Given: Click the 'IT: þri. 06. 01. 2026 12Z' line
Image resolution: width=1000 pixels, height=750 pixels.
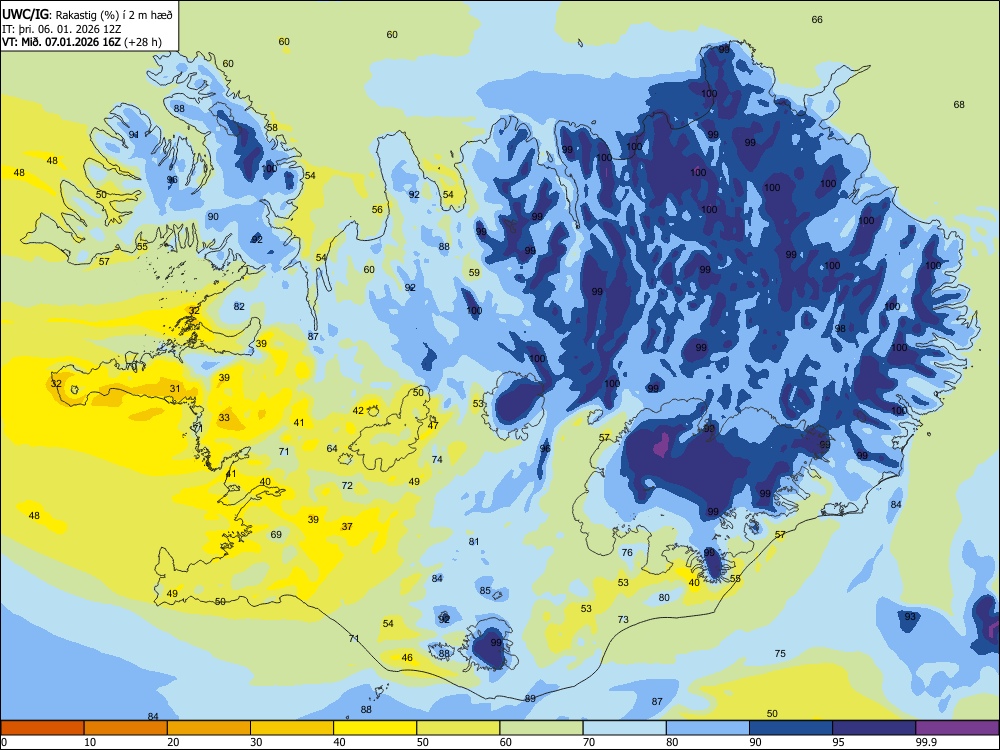Looking at the screenshot, I should pos(61,29).
